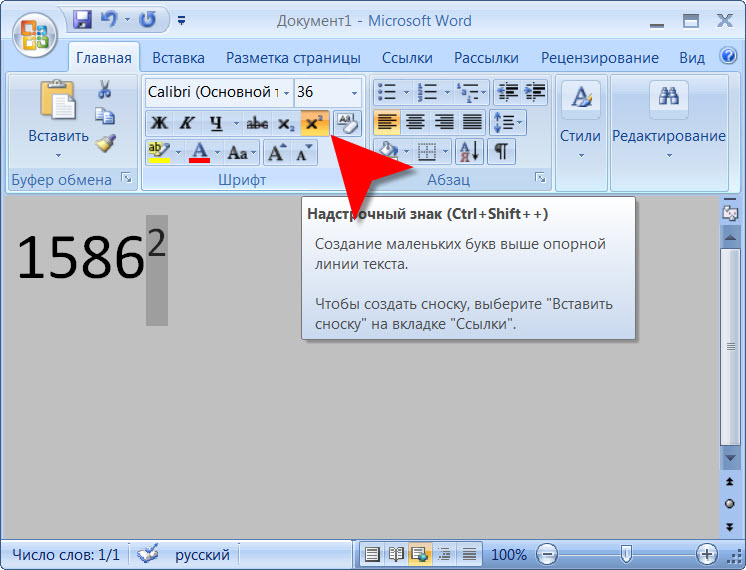Save the document from the quick access toolbar
746x570 pixels.
tap(83, 19)
